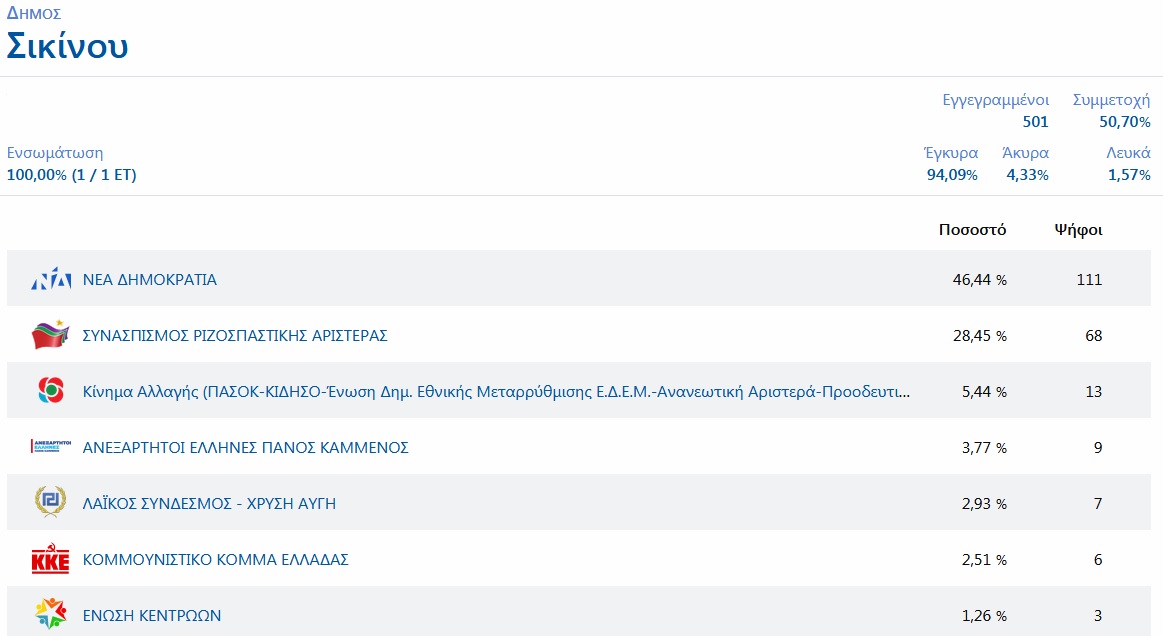The image size is (1163, 636).
Task: Open ΑΝΕΞΑΡΤΗΤΟΙ ΕΛΛΗΝΕΣ ΠΑΝΟΣ ΚΑΜΜΕΝΟΣ link
Action: 246,448
